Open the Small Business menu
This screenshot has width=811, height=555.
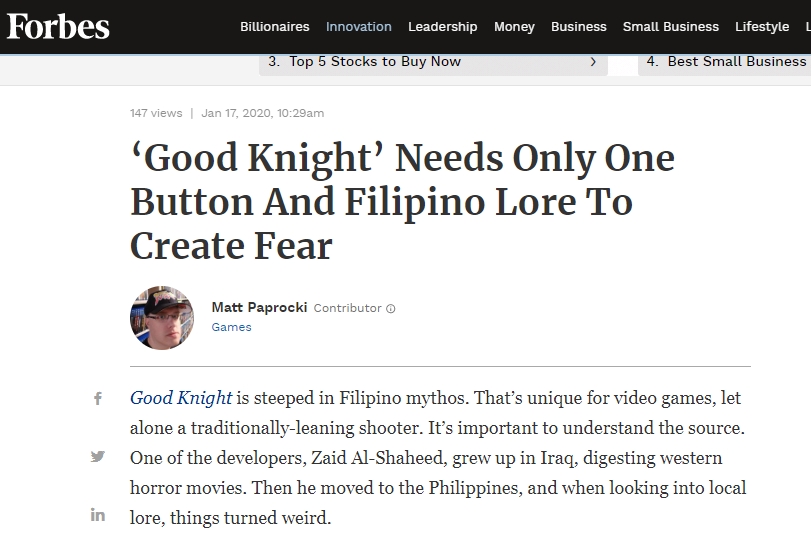point(671,27)
